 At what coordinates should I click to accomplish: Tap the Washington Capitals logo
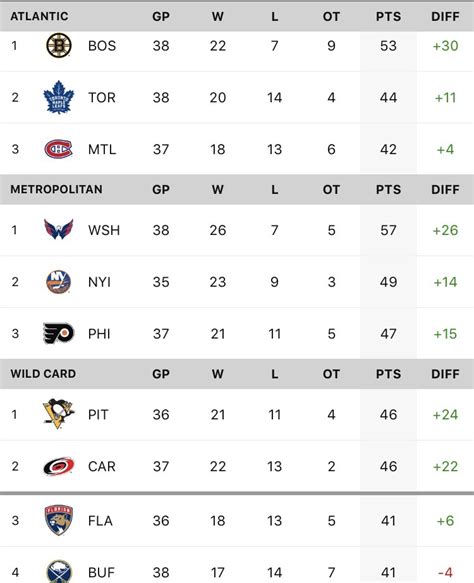pyautogui.click(x=58, y=229)
